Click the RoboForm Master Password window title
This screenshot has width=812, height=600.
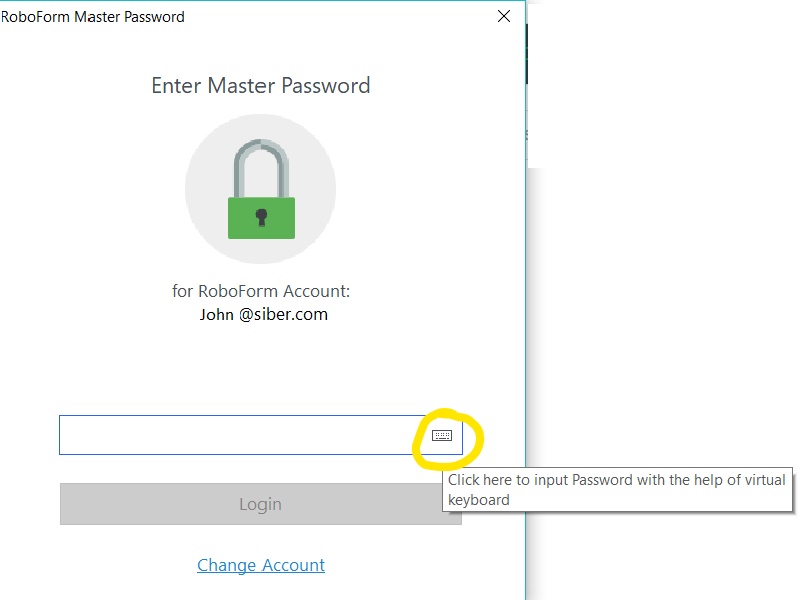tap(93, 17)
